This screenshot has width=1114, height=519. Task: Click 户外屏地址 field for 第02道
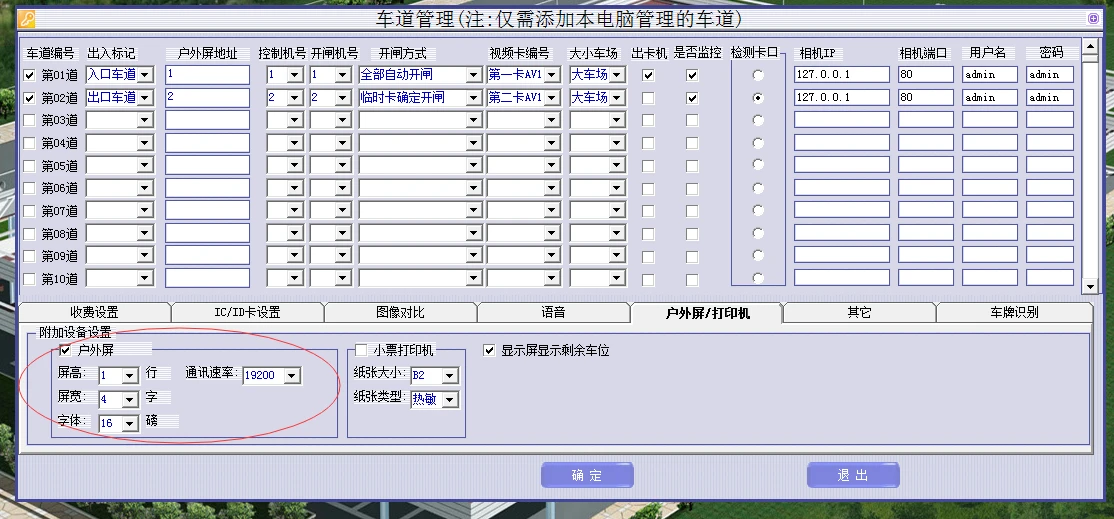[207, 98]
